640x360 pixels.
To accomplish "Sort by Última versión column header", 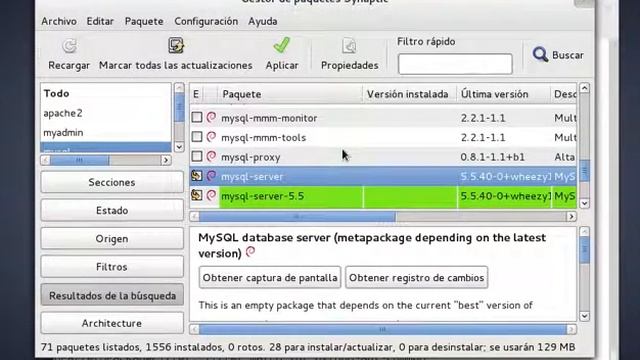I will 503,94.
